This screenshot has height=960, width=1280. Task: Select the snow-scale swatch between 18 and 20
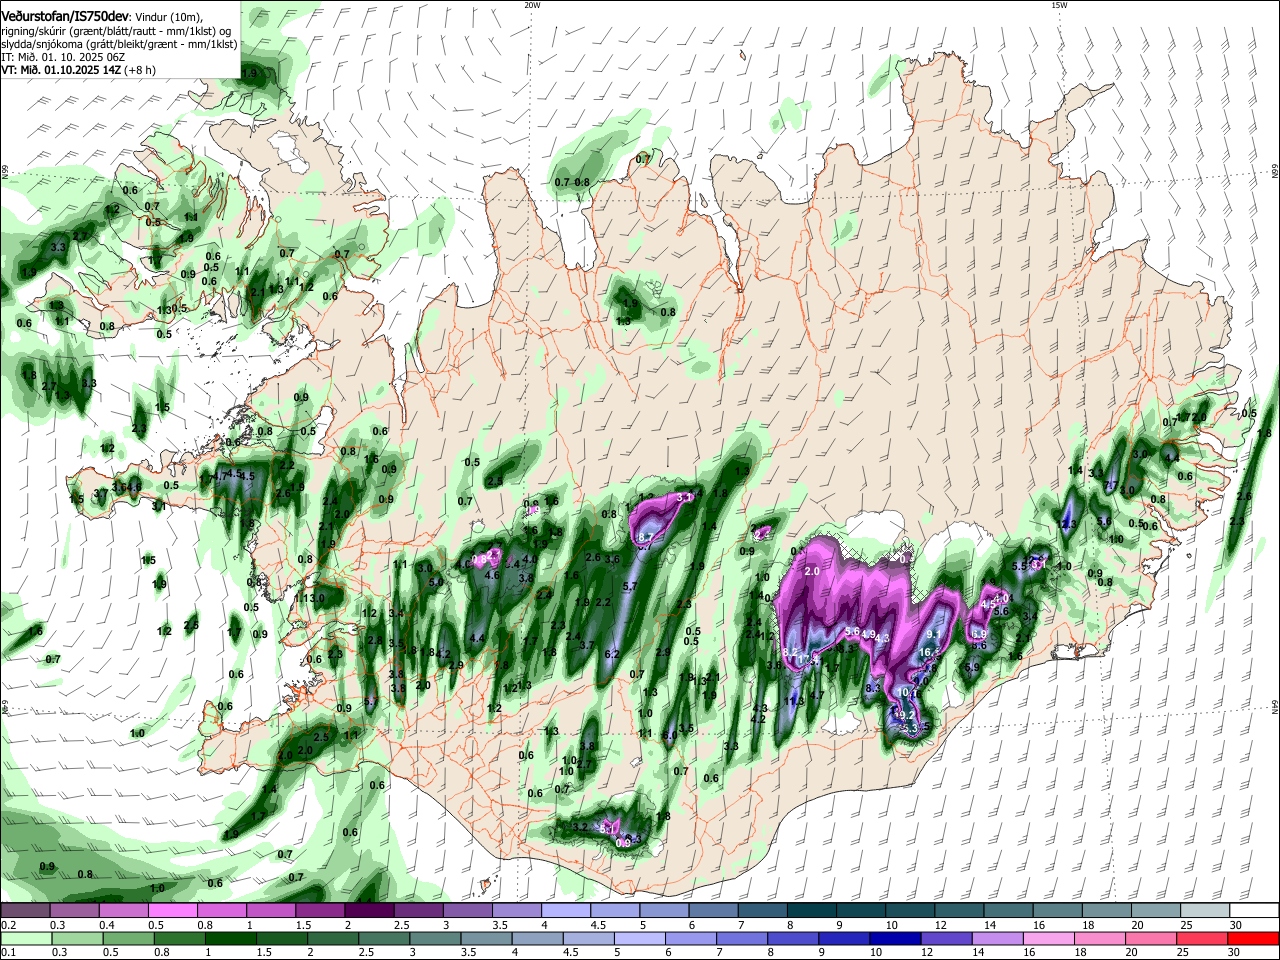(1107, 911)
